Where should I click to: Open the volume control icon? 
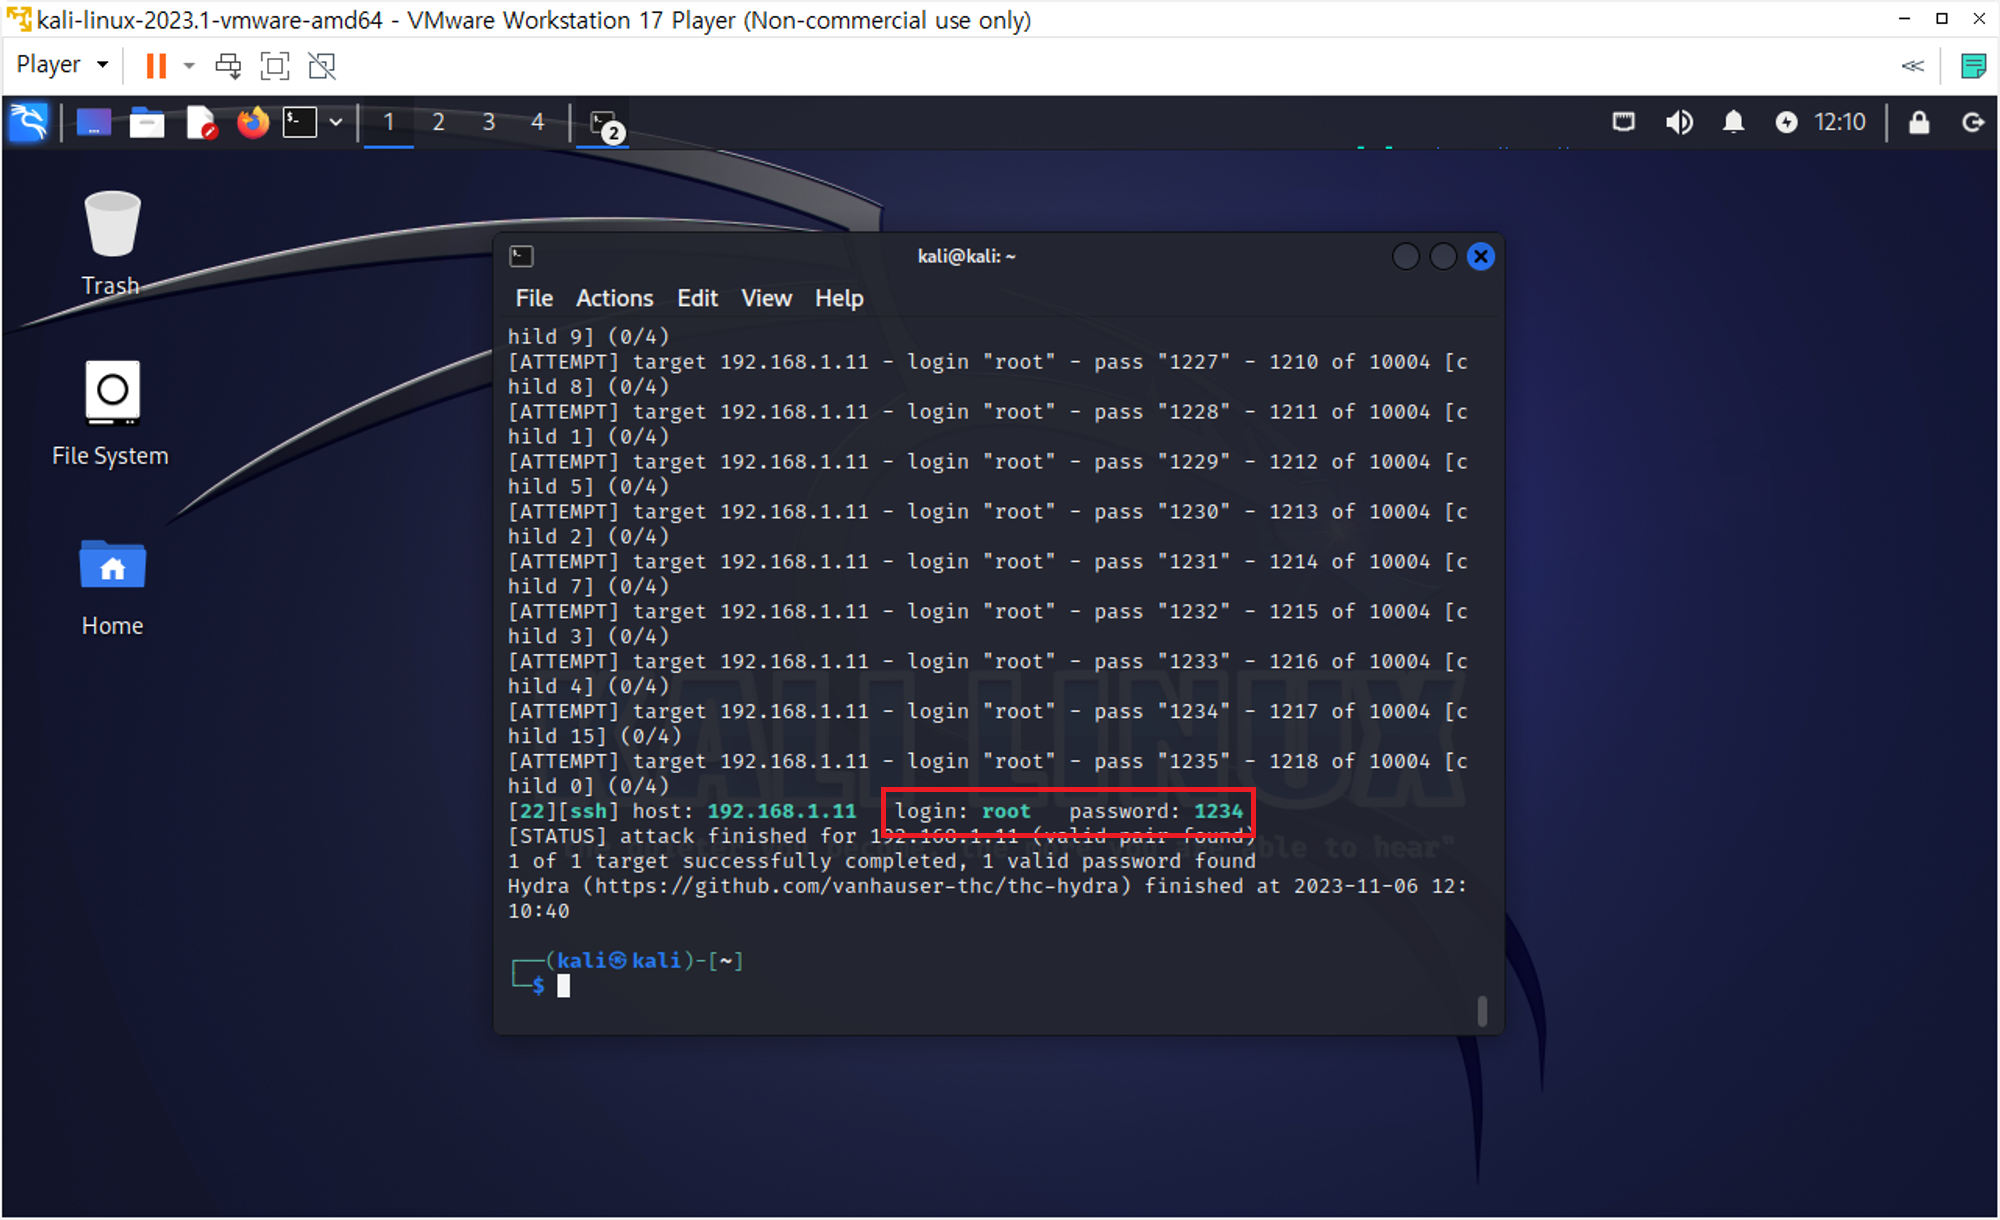click(x=1679, y=122)
